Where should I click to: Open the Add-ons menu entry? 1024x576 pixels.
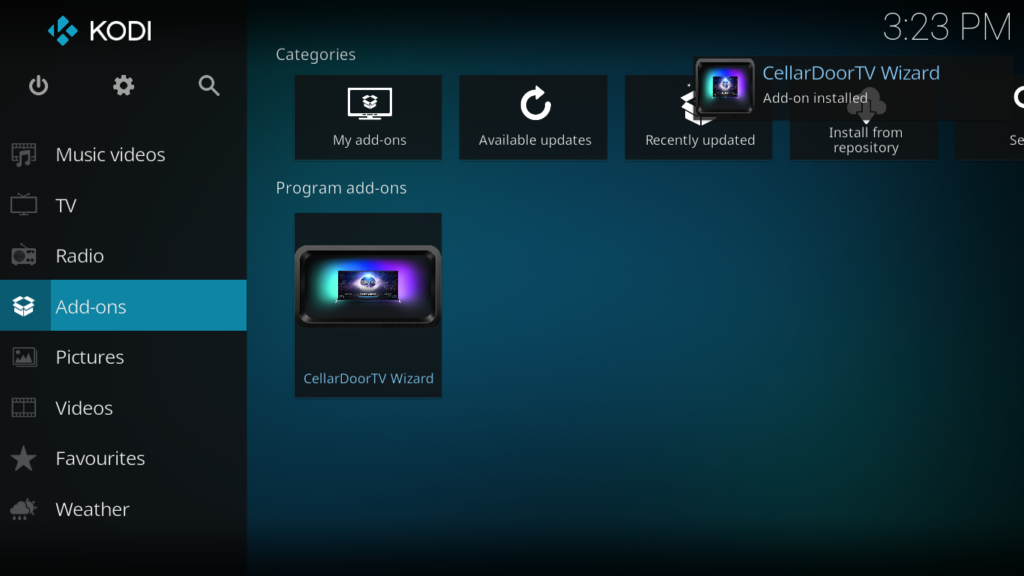point(91,306)
